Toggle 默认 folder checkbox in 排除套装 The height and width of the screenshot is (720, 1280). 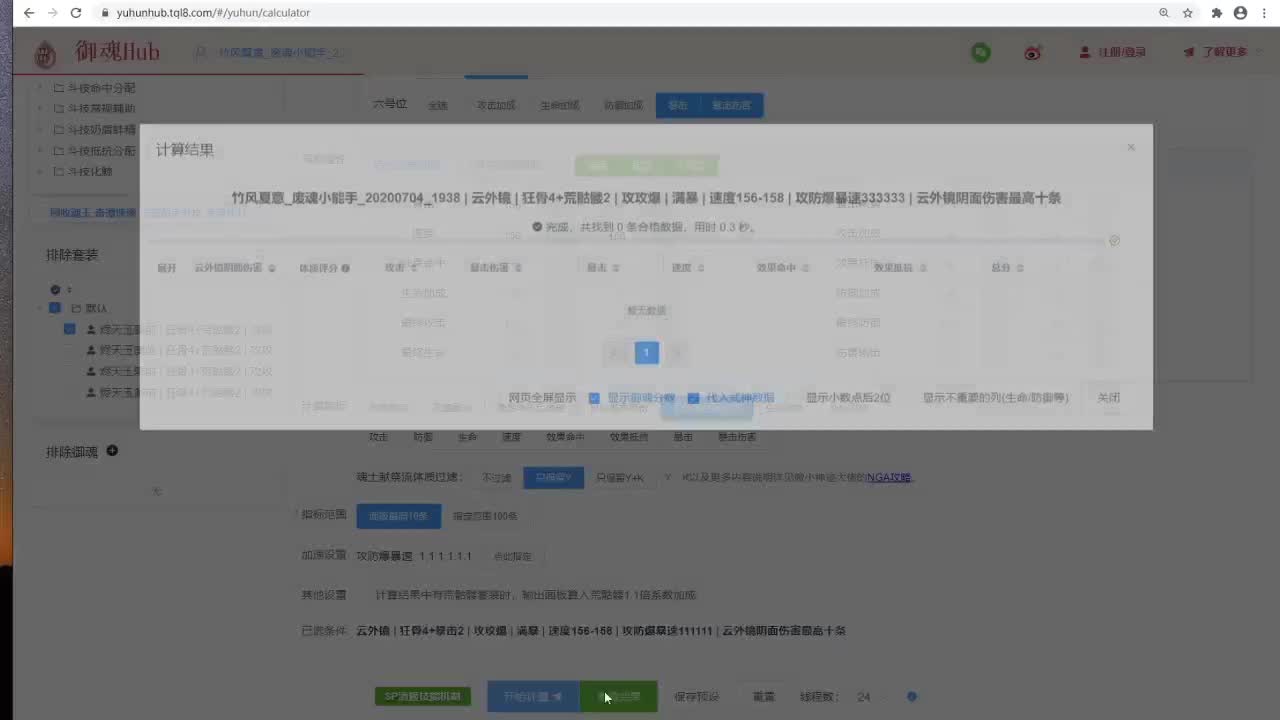(55, 308)
